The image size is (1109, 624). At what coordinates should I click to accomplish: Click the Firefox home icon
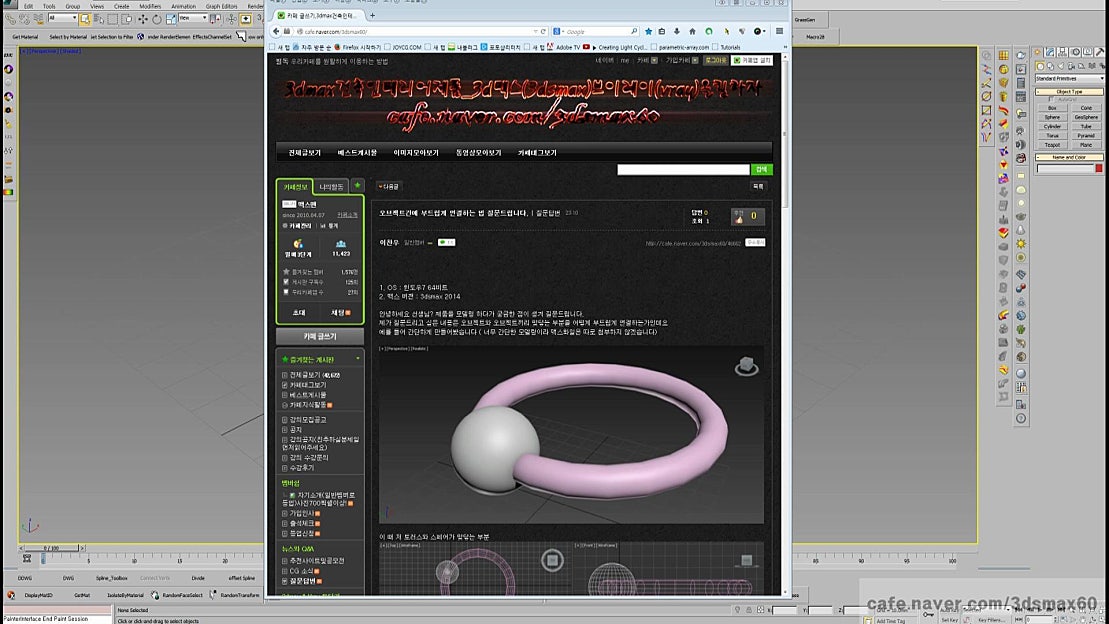pos(693,31)
